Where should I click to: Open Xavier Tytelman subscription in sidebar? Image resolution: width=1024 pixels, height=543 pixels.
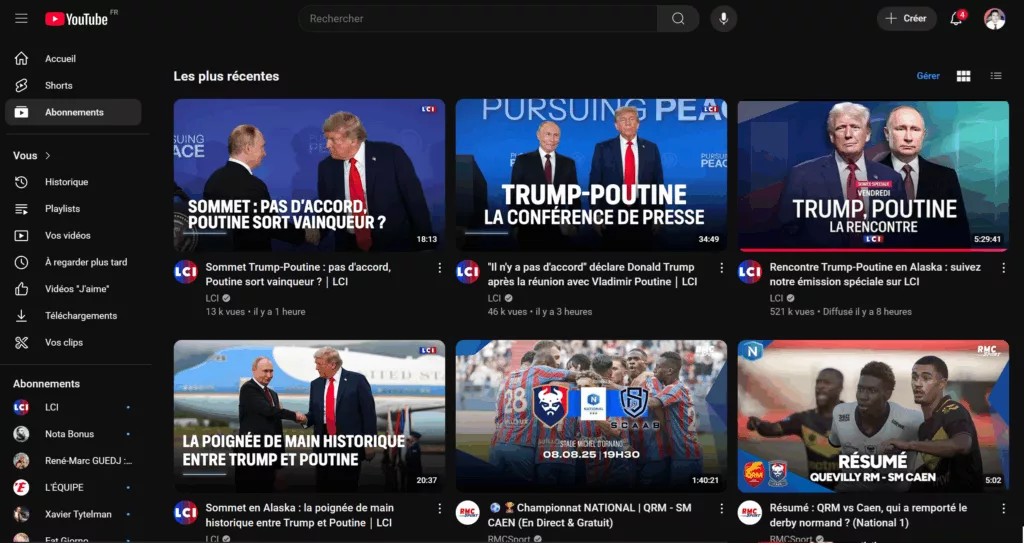(x=73, y=515)
